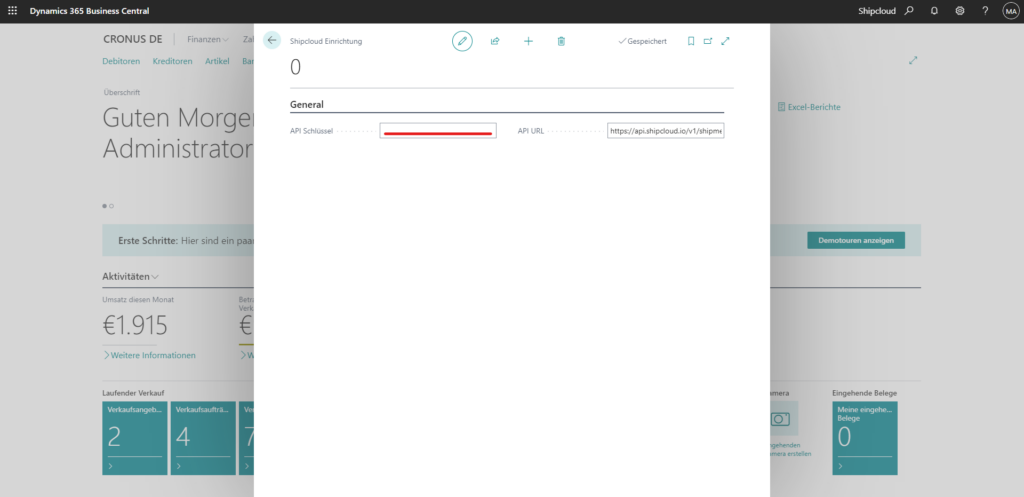Create a new record with the plus icon
This screenshot has height=497, width=1024.
click(x=528, y=41)
